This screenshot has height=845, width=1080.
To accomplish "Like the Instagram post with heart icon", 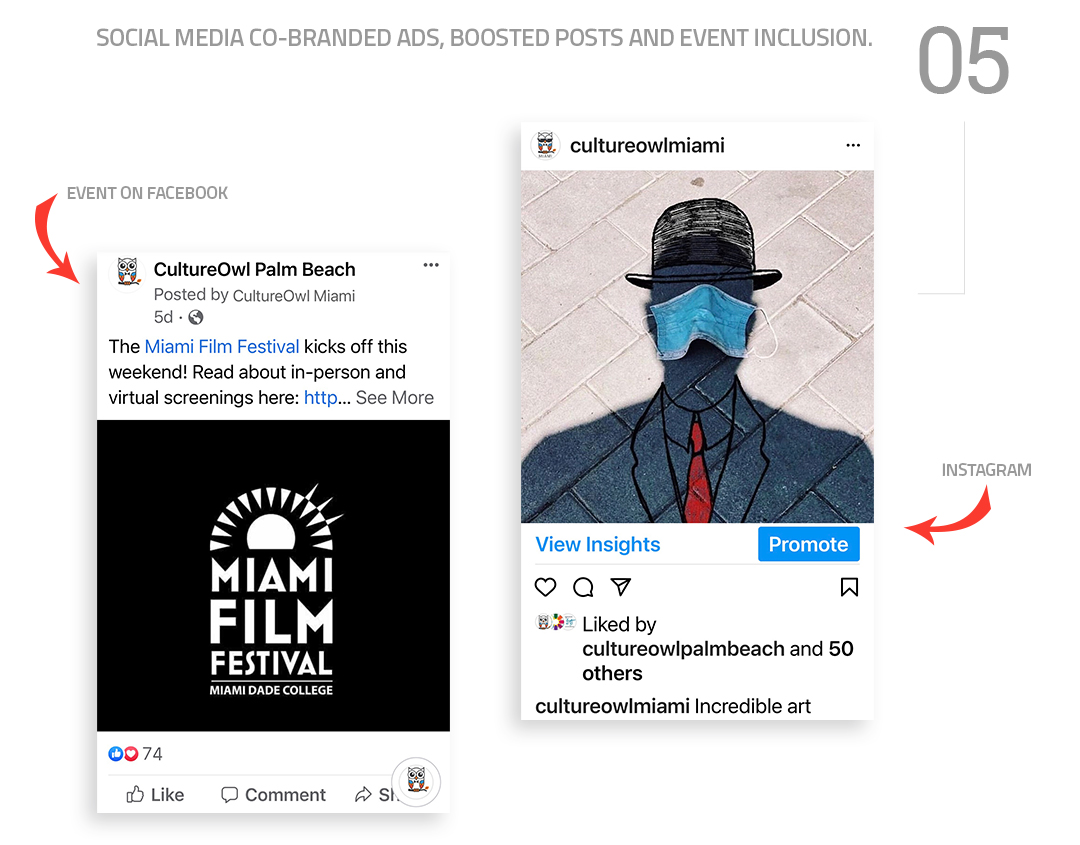I will [546, 587].
